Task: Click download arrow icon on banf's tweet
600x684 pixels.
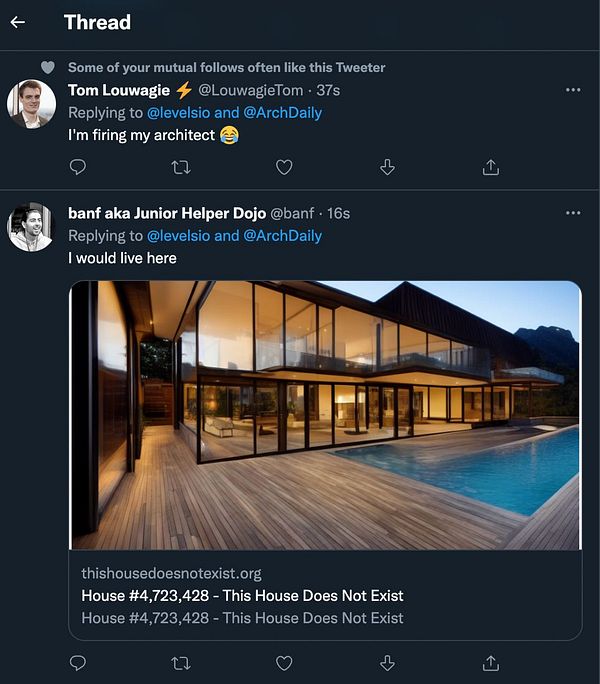Action: (387, 663)
